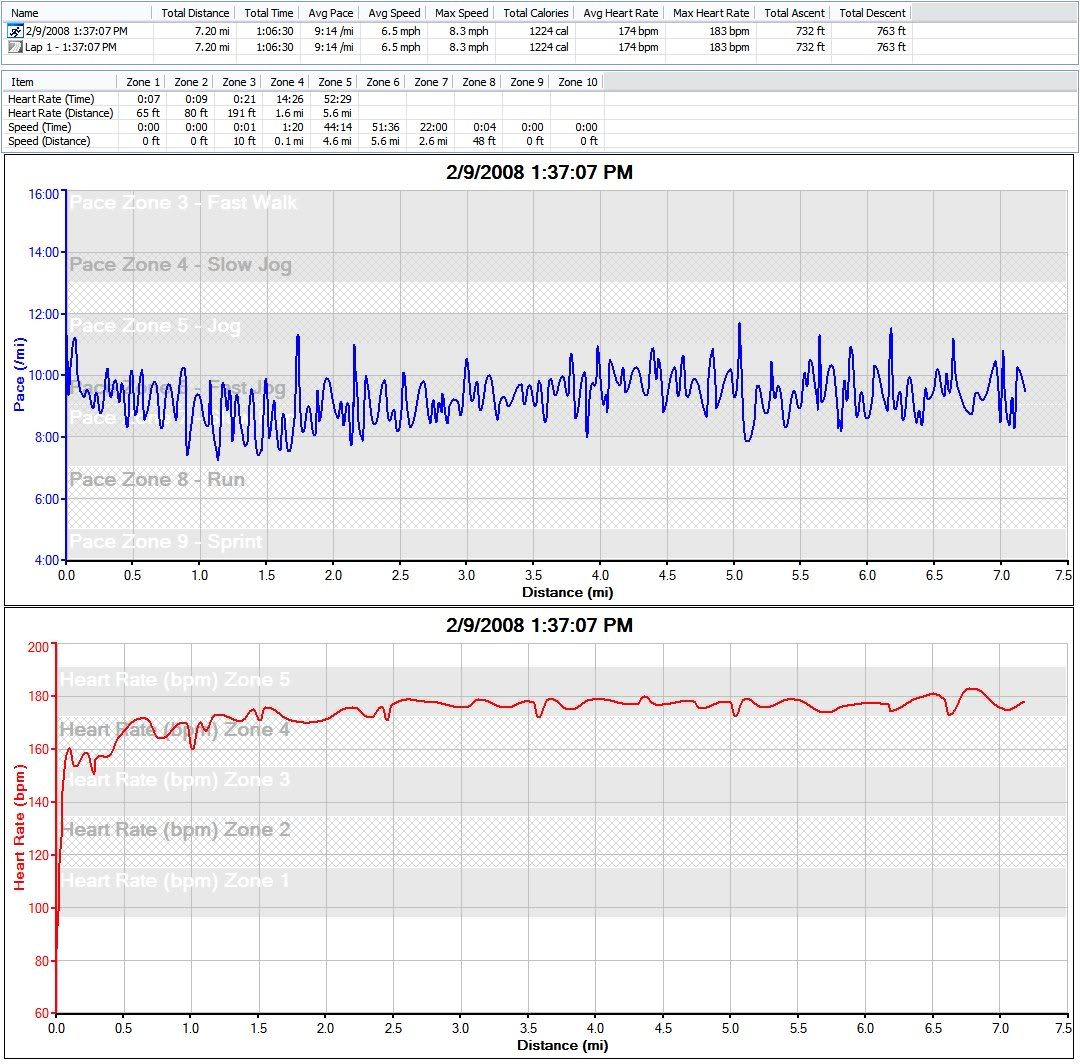Click the heart rate chart title

click(x=539, y=626)
